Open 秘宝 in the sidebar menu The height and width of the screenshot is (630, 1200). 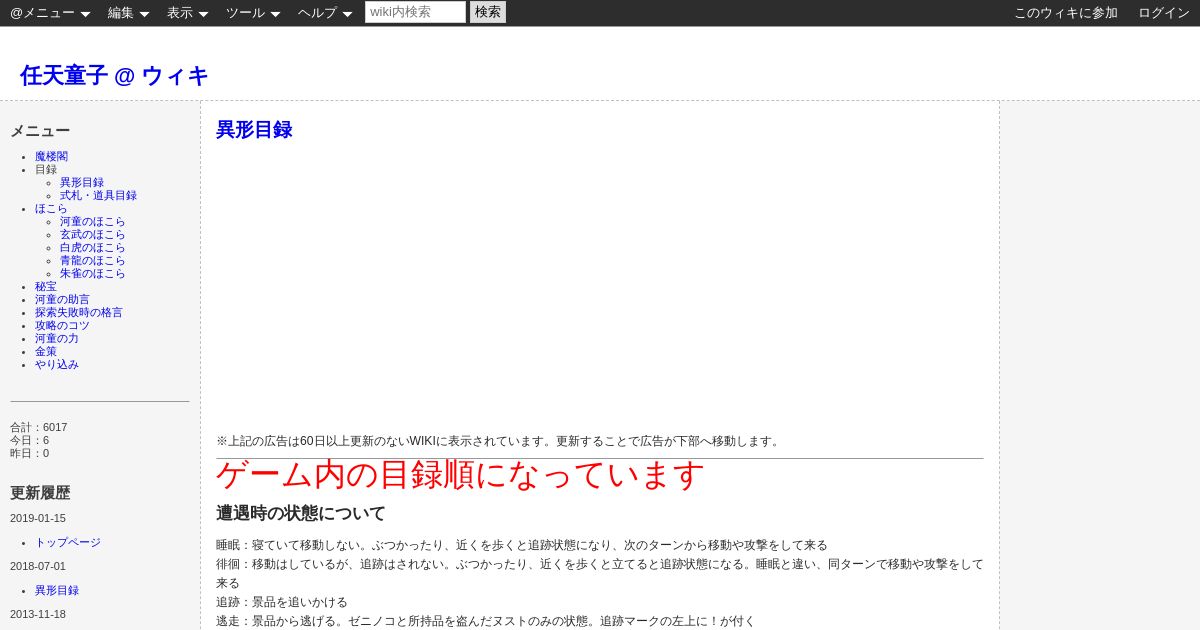pyautogui.click(x=46, y=287)
